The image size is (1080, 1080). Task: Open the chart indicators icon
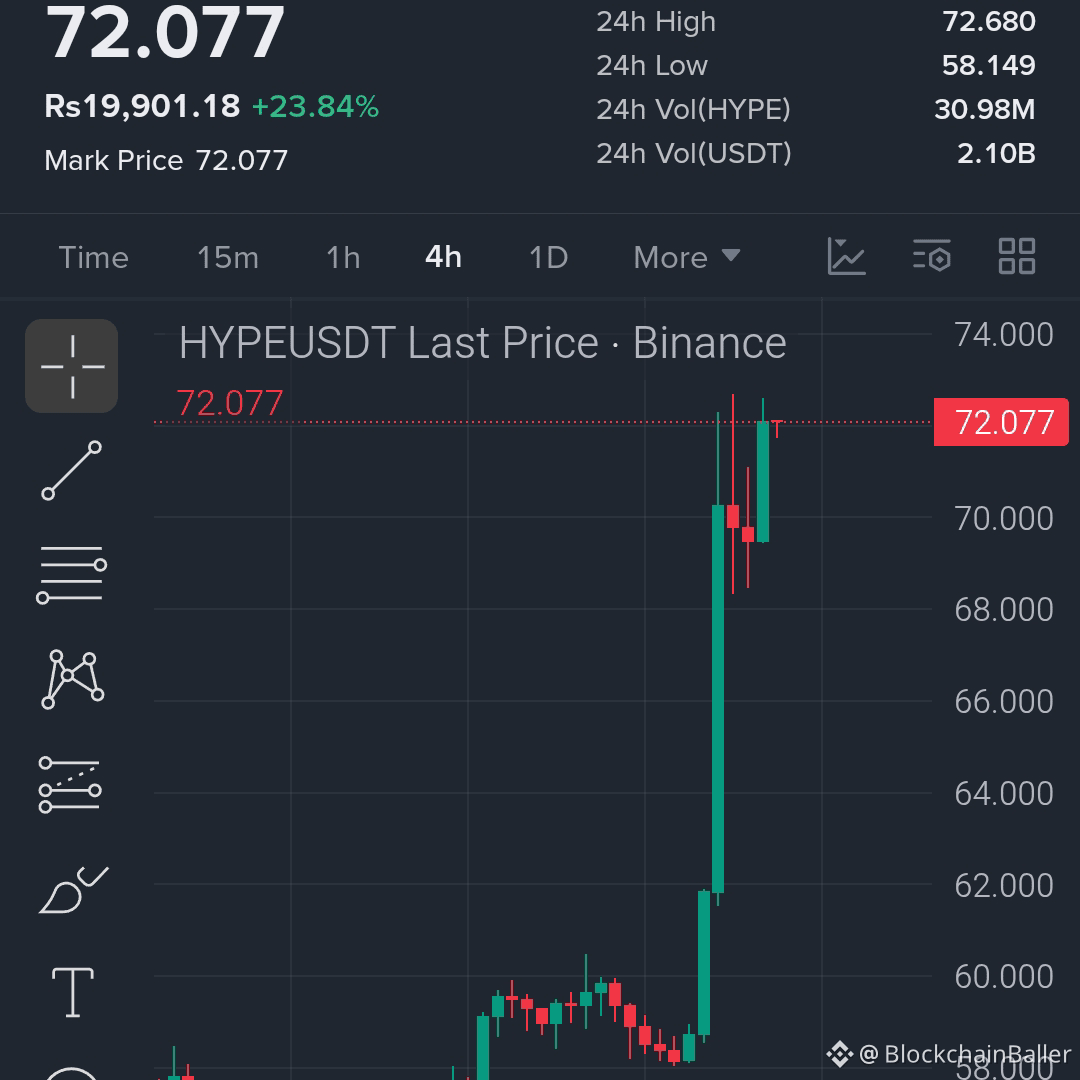[846, 257]
